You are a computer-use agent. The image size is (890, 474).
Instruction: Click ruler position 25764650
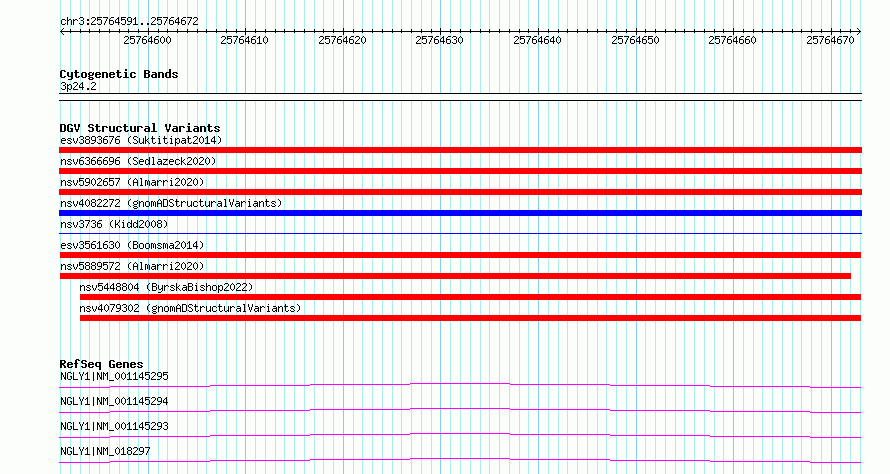pyautogui.click(x=635, y=40)
